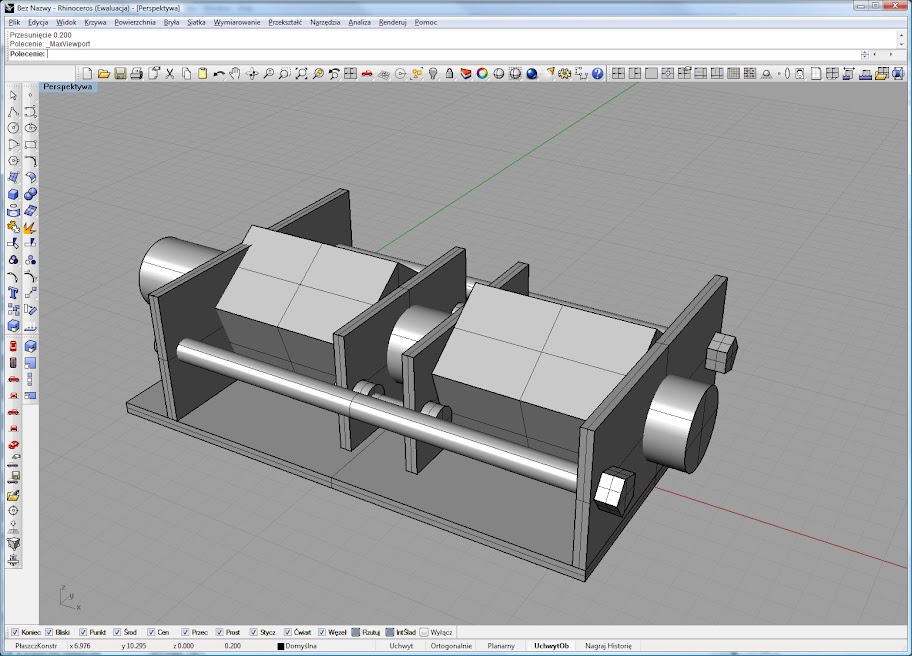
Task: Click the New document icon
Action: pos(87,73)
